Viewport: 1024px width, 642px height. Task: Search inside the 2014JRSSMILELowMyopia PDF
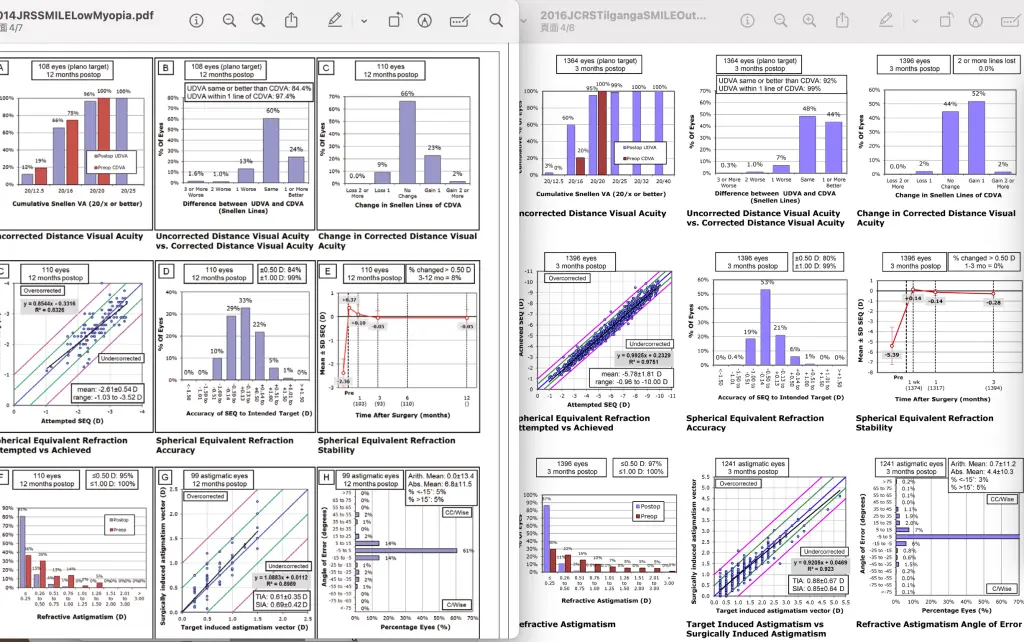point(496,21)
